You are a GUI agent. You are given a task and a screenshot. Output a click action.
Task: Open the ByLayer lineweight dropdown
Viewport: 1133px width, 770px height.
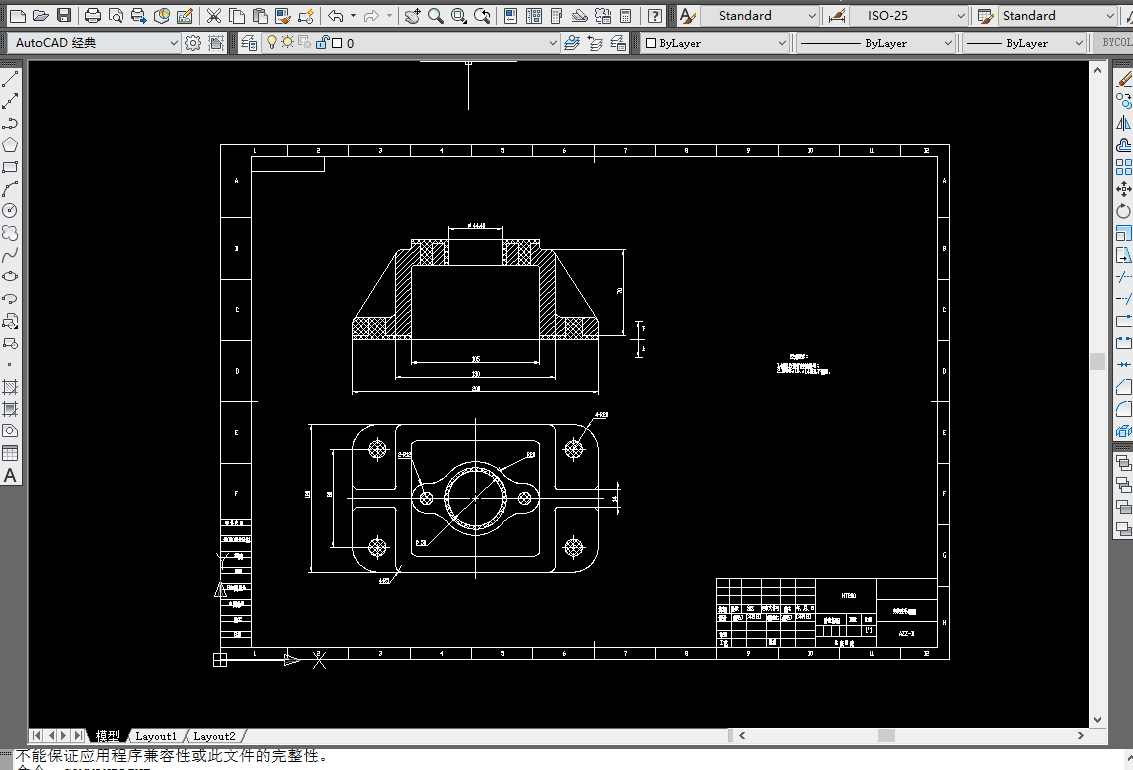(1025, 43)
